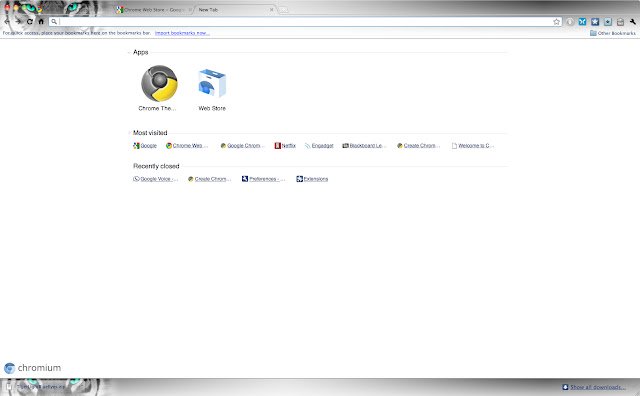Click the chromium logo at page bottom
This screenshot has height=396, width=640.
coord(33,368)
